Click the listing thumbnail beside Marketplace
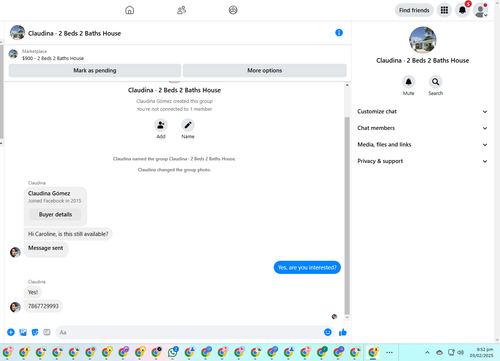The width and height of the screenshot is (500, 361). 13,54
